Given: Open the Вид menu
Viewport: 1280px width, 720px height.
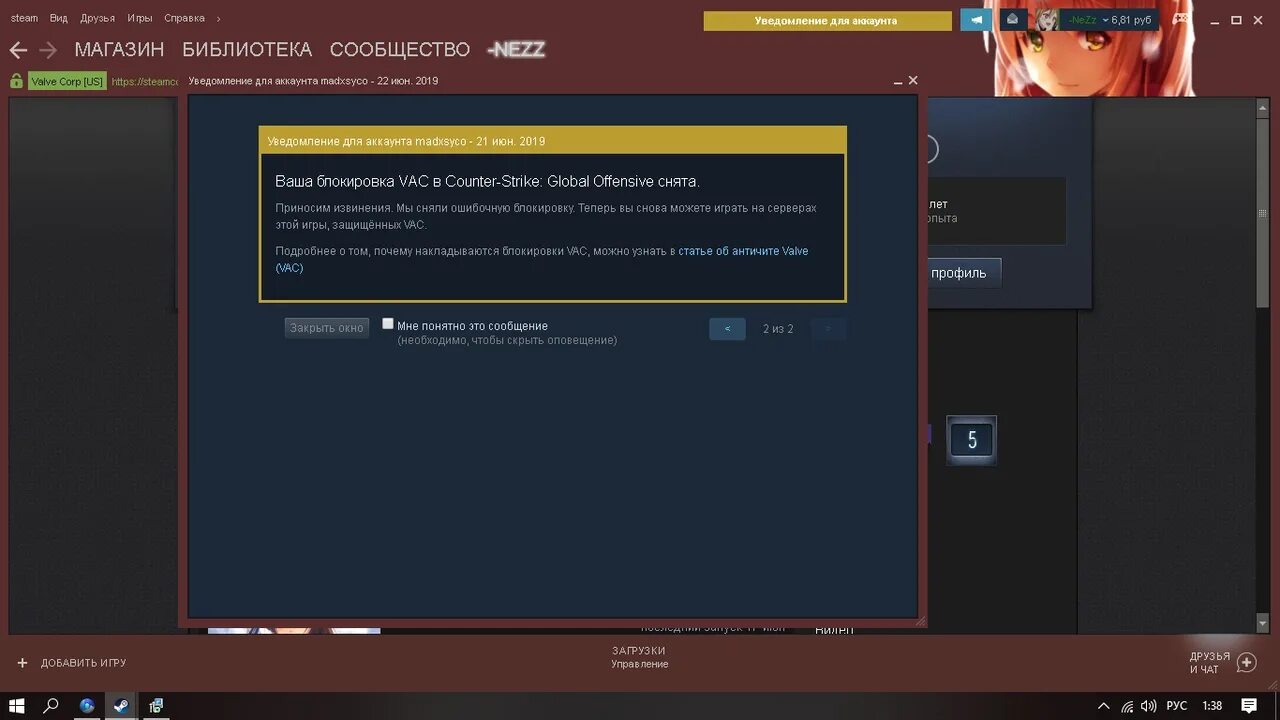Looking at the screenshot, I should point(59,18).
